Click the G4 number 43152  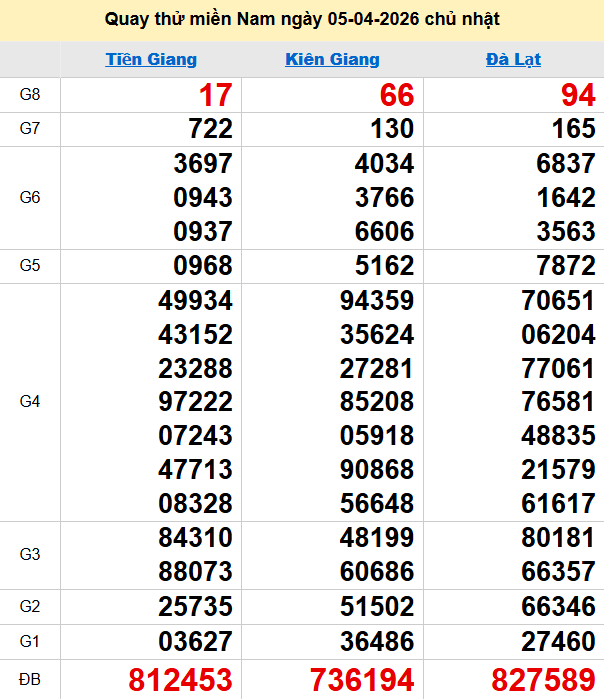196,334
